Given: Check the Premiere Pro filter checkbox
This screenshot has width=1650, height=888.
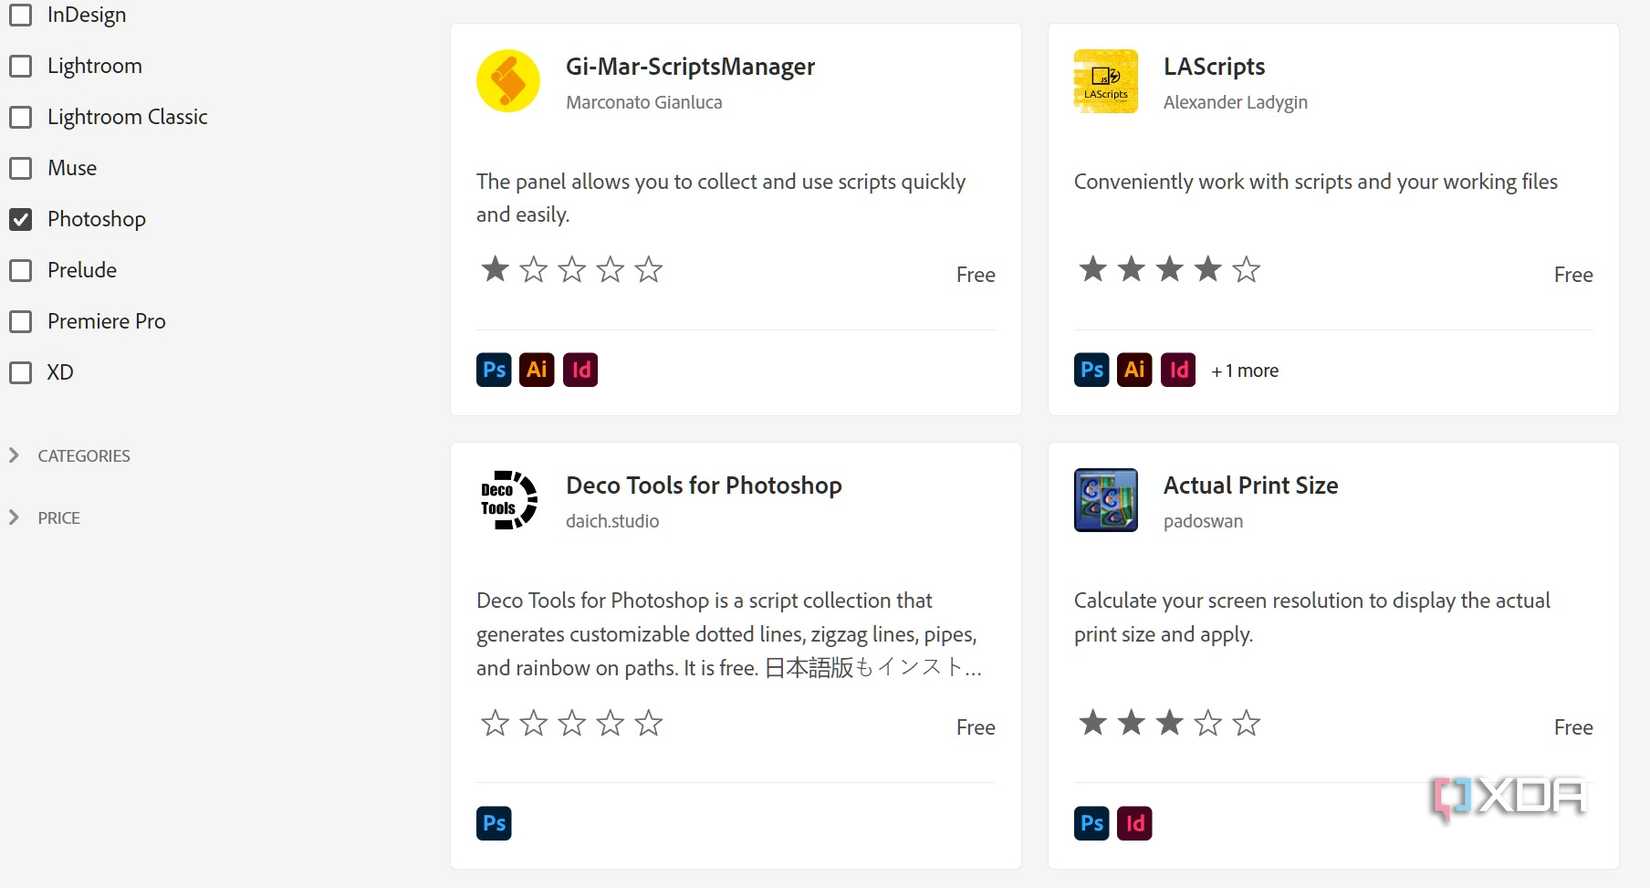Looking at the screenshot, I should click(x=21, y=321).
